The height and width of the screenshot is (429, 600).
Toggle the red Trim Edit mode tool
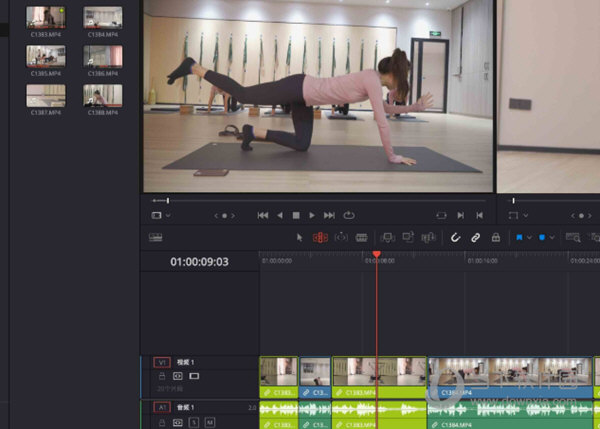(x=320, y=238)
